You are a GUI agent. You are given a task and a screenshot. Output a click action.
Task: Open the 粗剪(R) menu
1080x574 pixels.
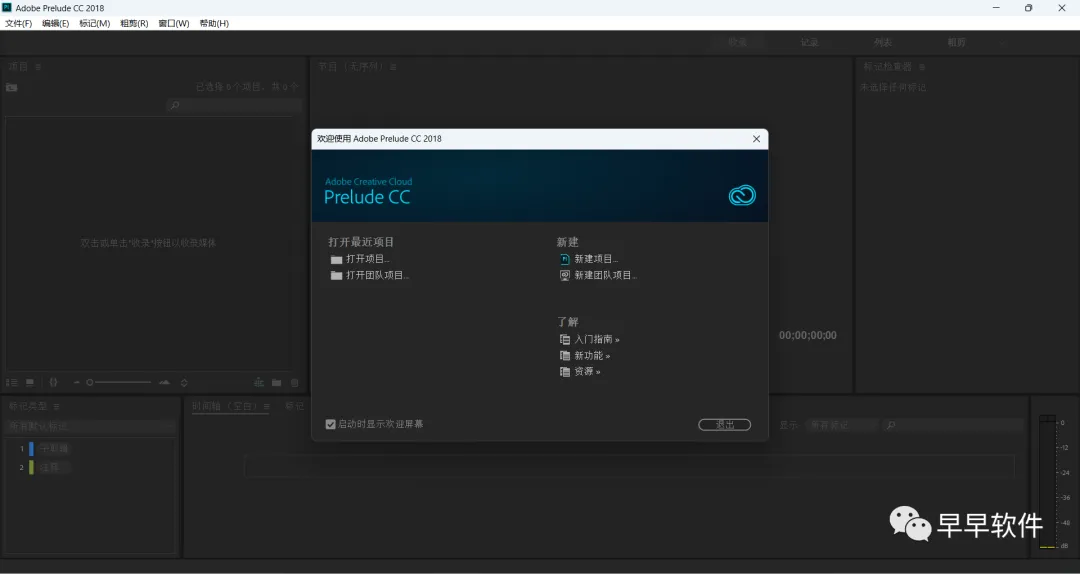[x=134, y=23]
